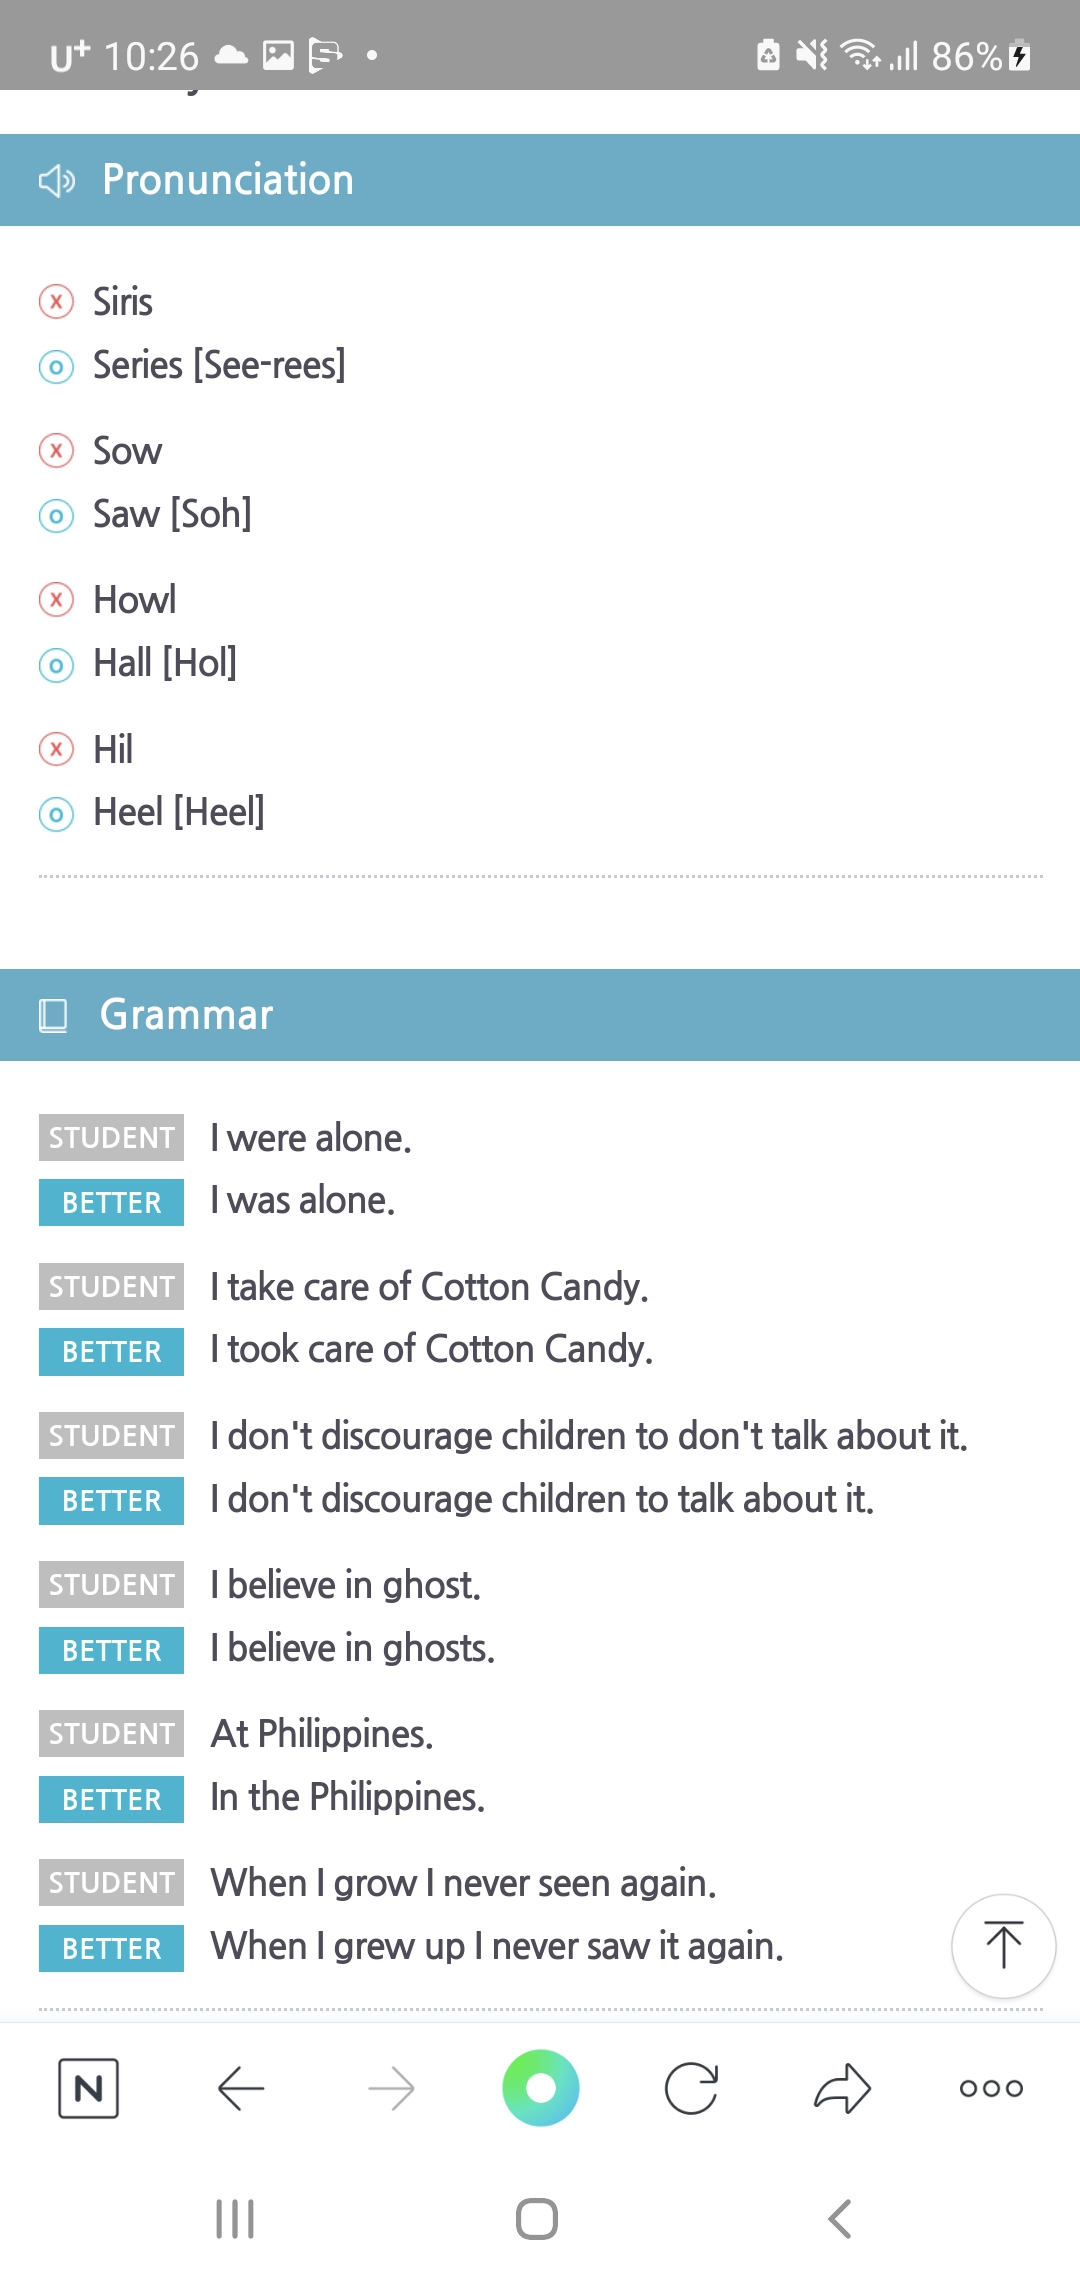Viewport: 1080px width, 2280px height.
Task: Tap the Android home button
Action: click(x=537, y=2219)
